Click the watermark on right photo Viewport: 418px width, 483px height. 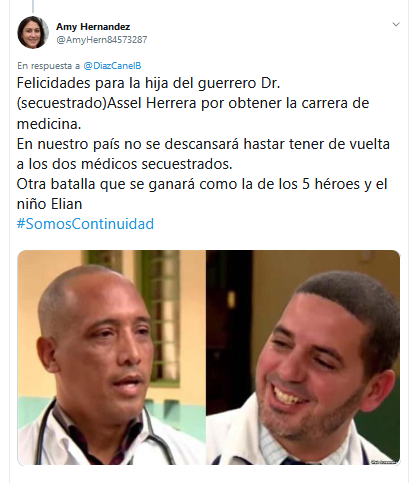pos(384,462)
